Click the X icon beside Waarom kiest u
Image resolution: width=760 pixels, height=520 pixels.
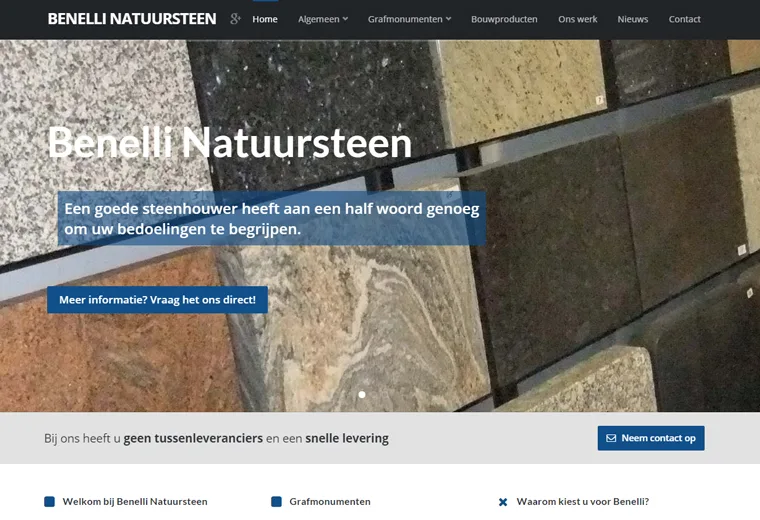(x=503, y=502)
